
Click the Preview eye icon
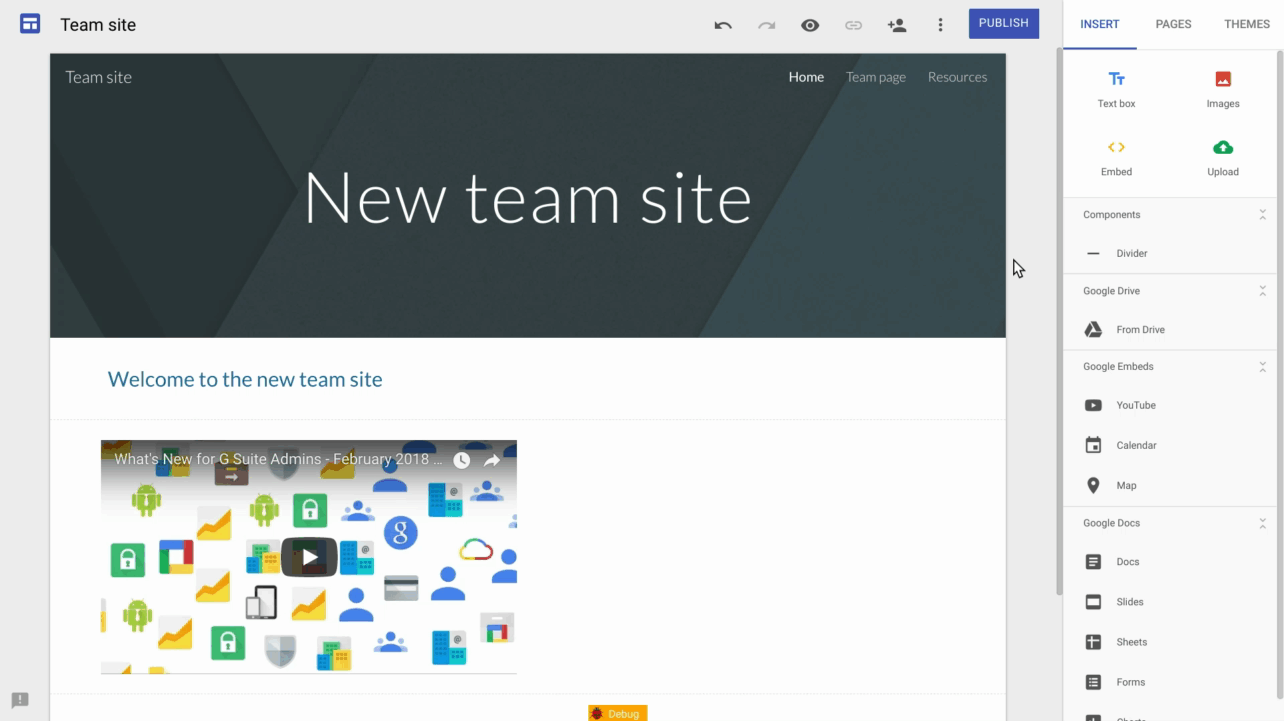[810, 24]
